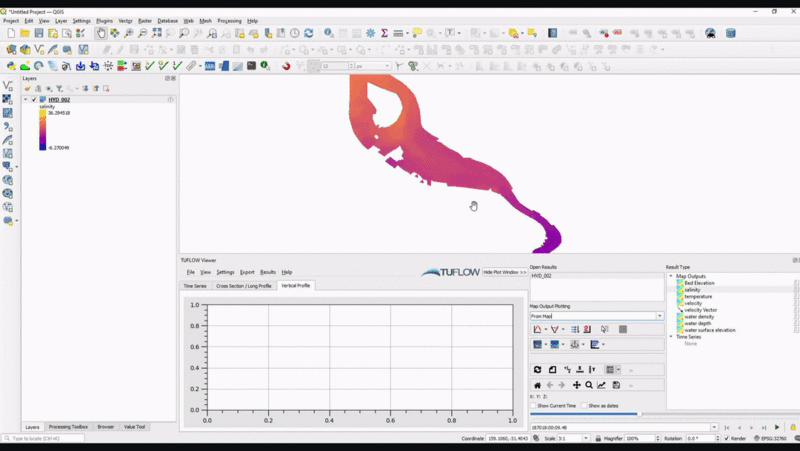Click the plot Forward arrow icon
This screenshot has height=451, width=800.
pos(562,385)
